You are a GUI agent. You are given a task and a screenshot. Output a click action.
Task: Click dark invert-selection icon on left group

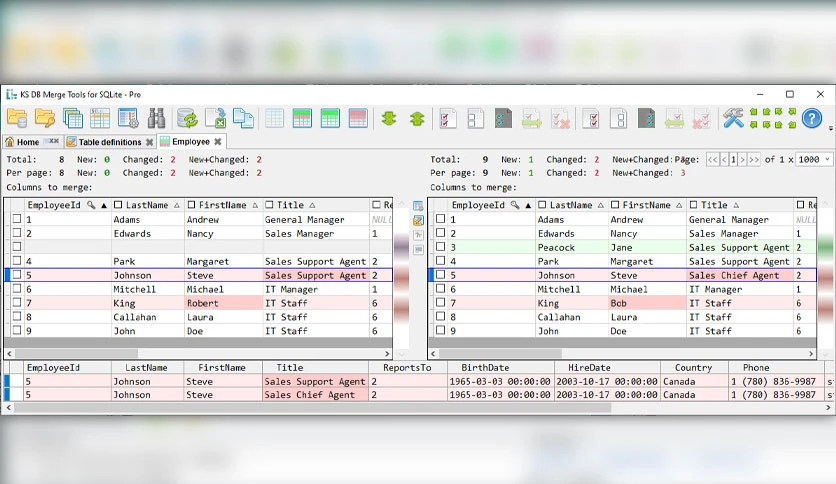(503, 118)
